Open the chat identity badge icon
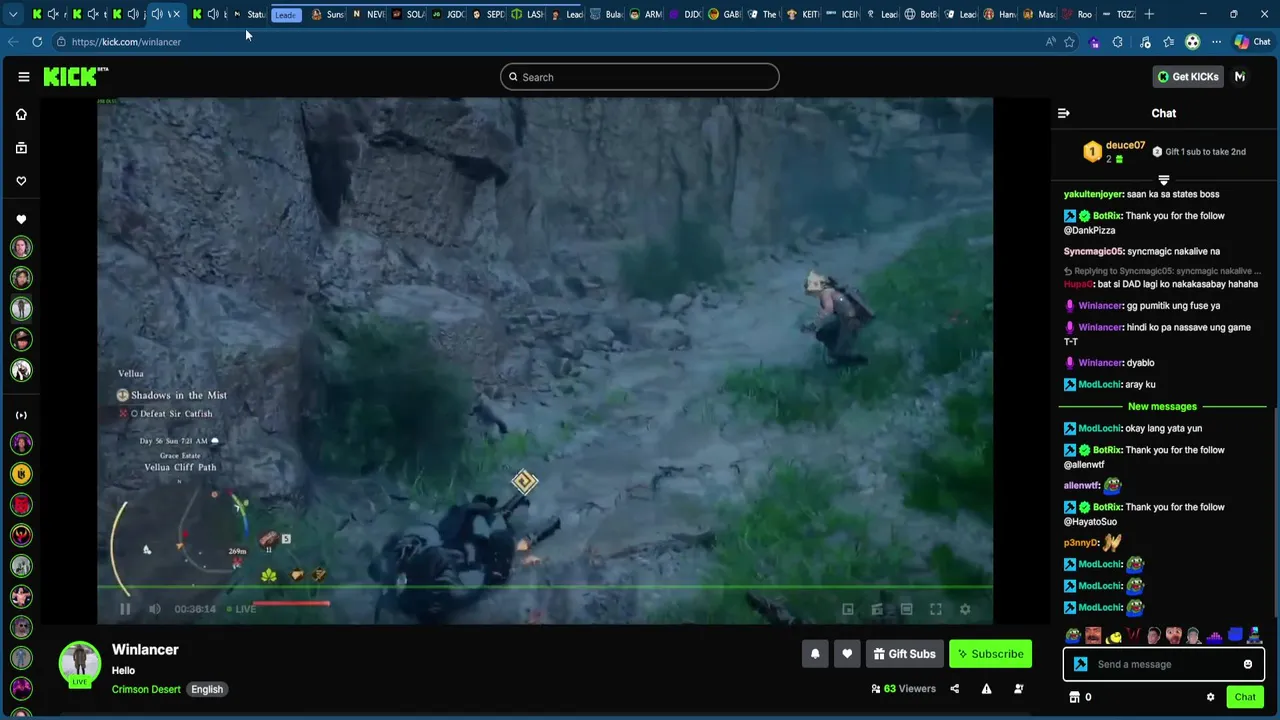This screenshot has width=1280, height=720. pos(1080,664)
